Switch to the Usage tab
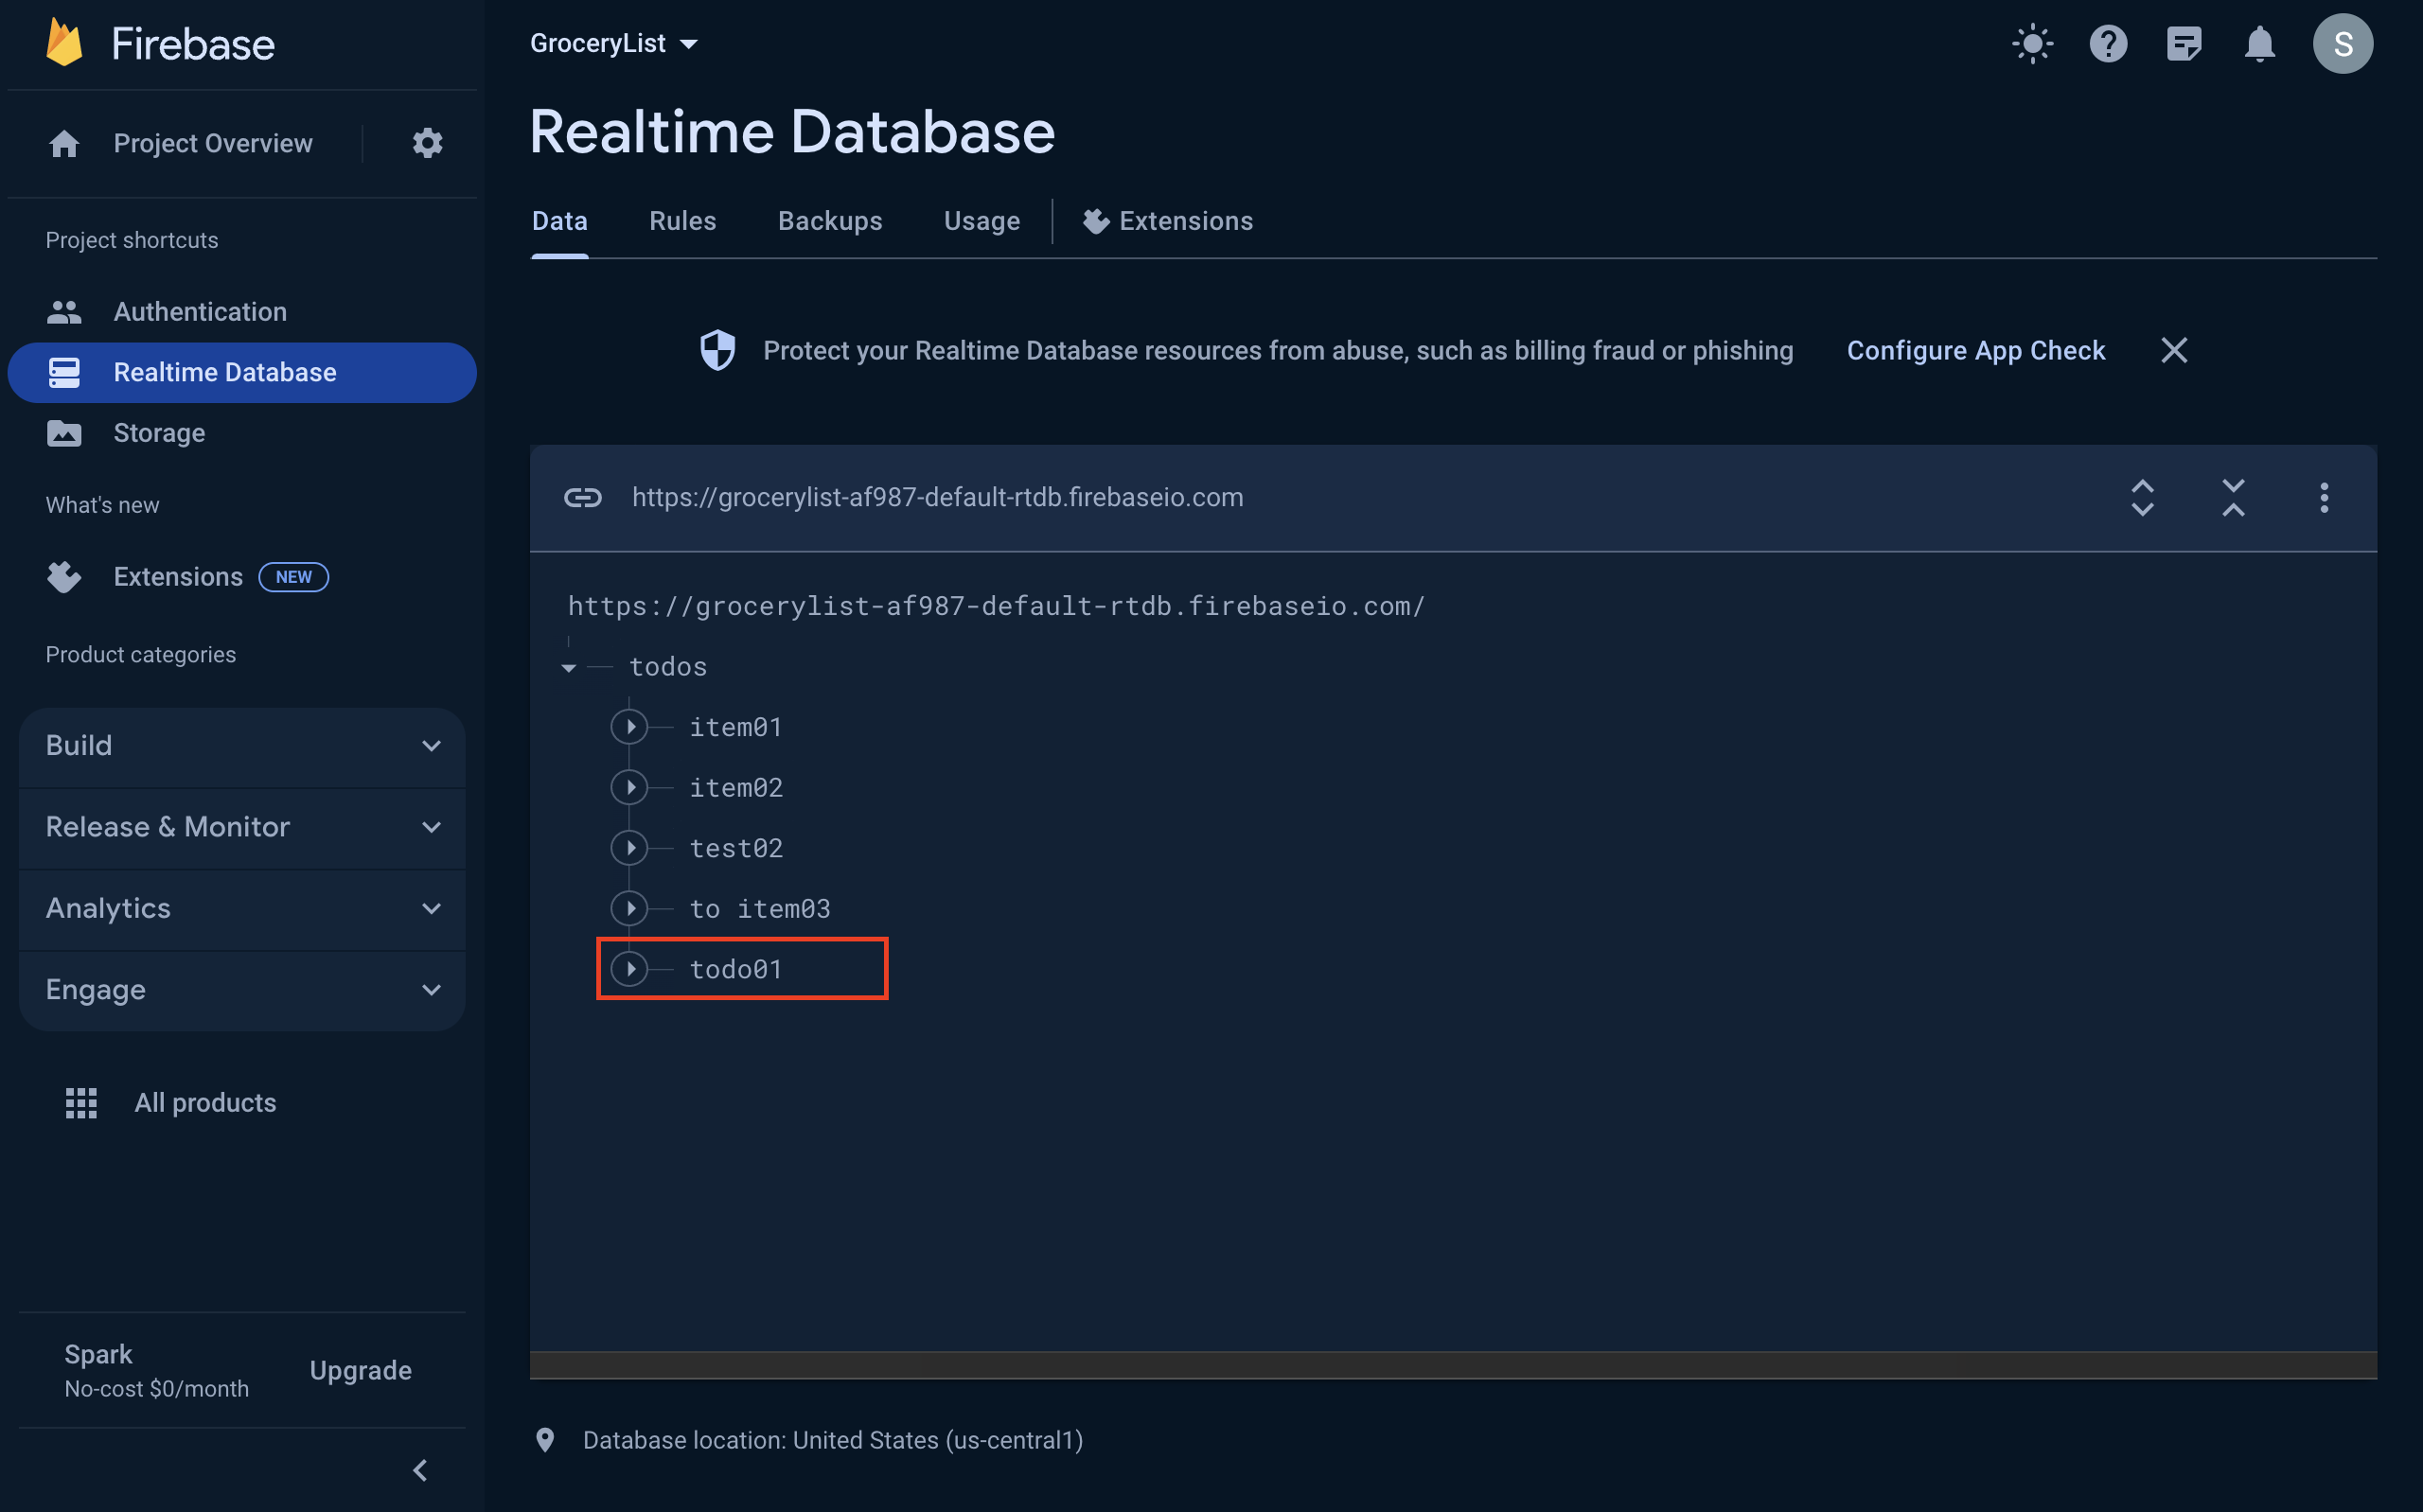This screenshot has width=2423, height=1512. (982, 221)
